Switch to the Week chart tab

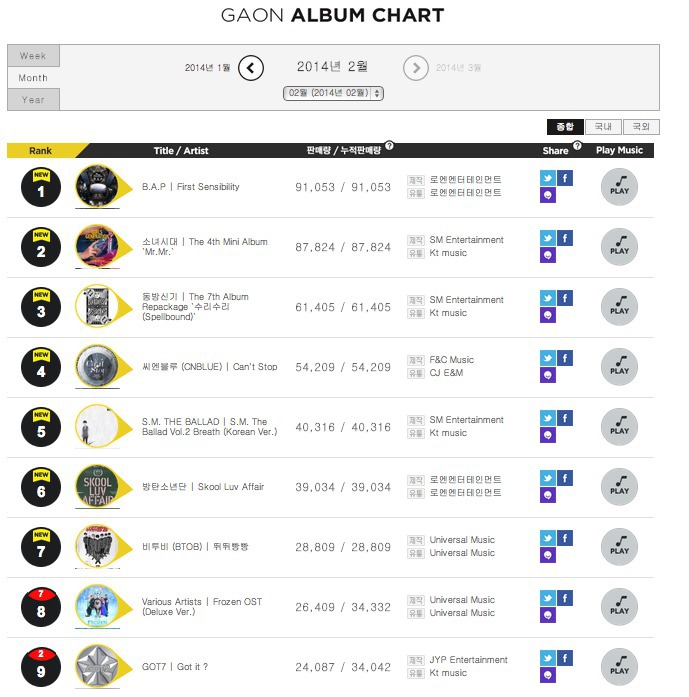tap(33, 56)
